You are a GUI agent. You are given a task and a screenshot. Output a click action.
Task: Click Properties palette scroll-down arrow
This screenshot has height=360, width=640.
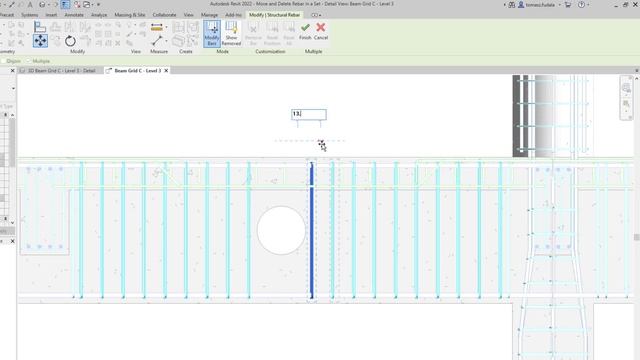coord(13,222)
